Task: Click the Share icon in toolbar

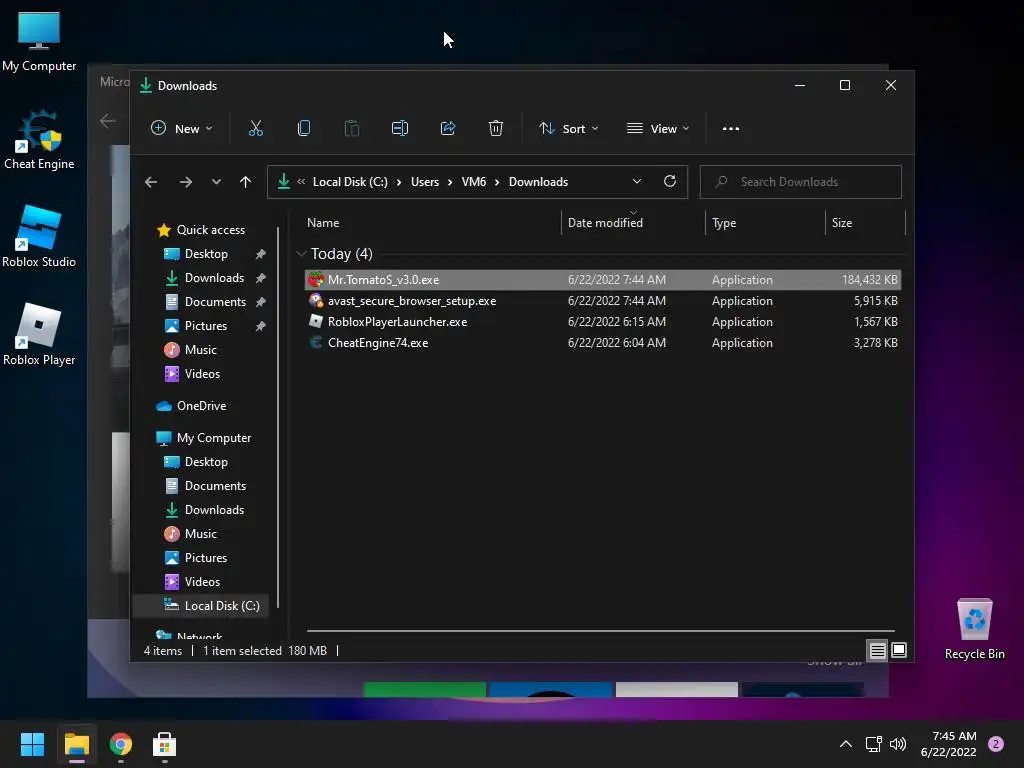Action: (448, 129)
